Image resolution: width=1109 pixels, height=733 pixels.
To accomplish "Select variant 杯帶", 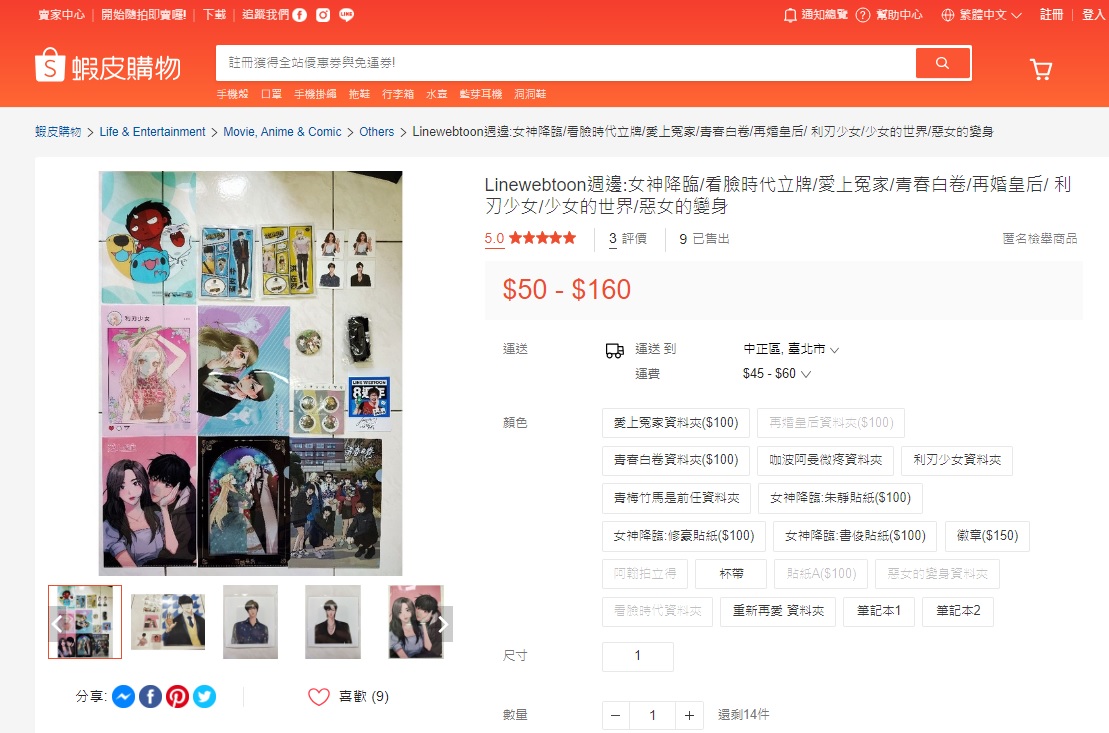I will tap(731, 573).
